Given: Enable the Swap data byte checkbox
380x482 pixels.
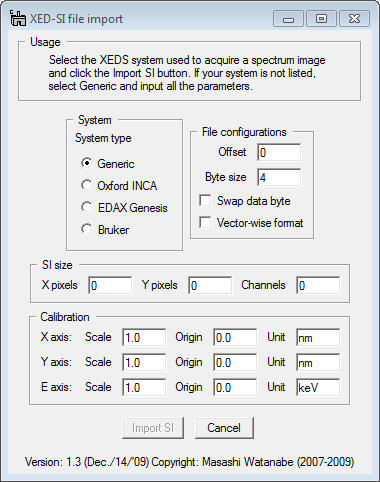Looking at the screenshot, I should click(205, 200).
